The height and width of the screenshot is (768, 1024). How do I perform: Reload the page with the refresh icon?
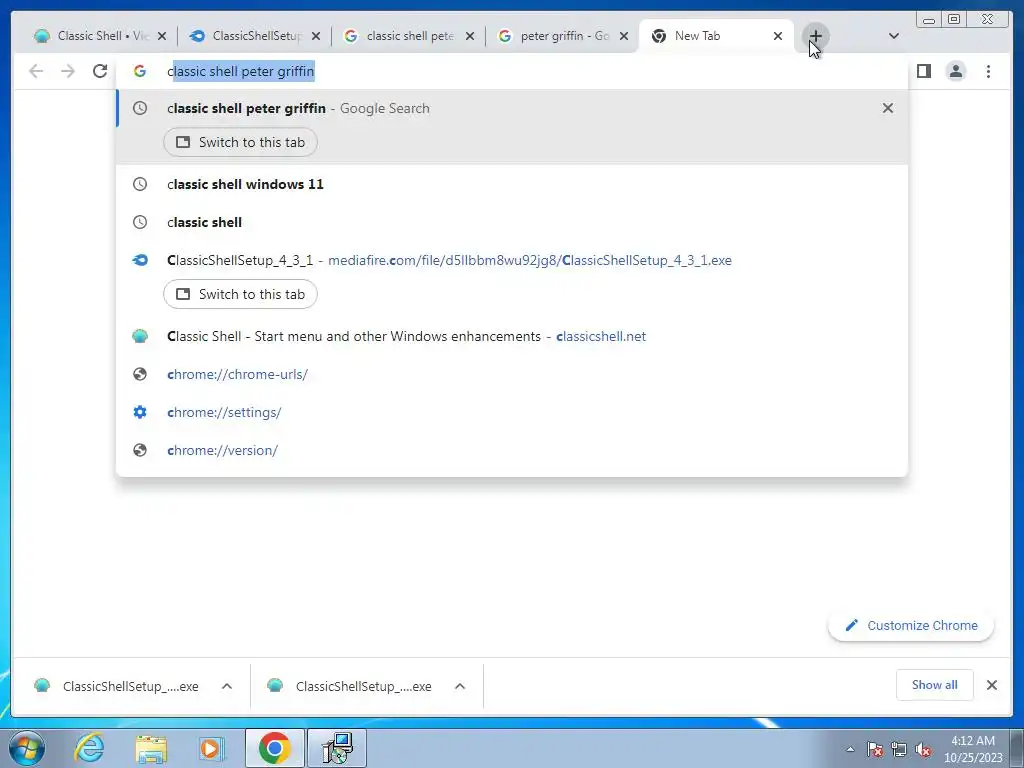pos(99,71)
